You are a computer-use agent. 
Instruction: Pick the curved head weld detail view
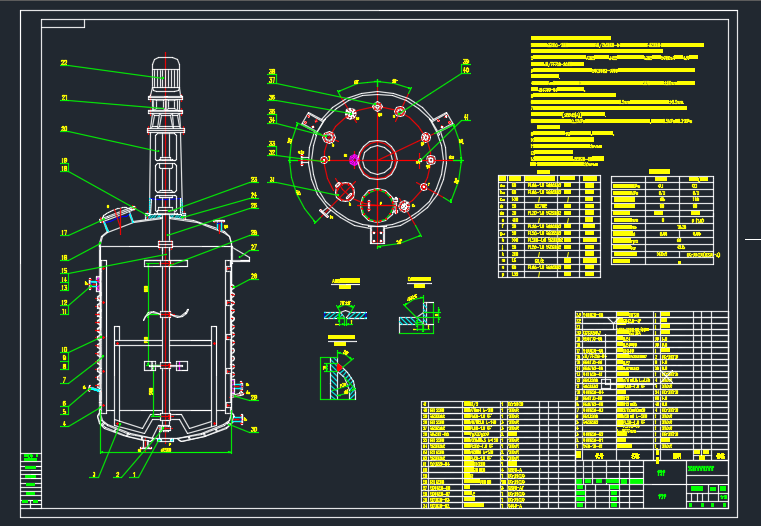(x=338, y=377)
